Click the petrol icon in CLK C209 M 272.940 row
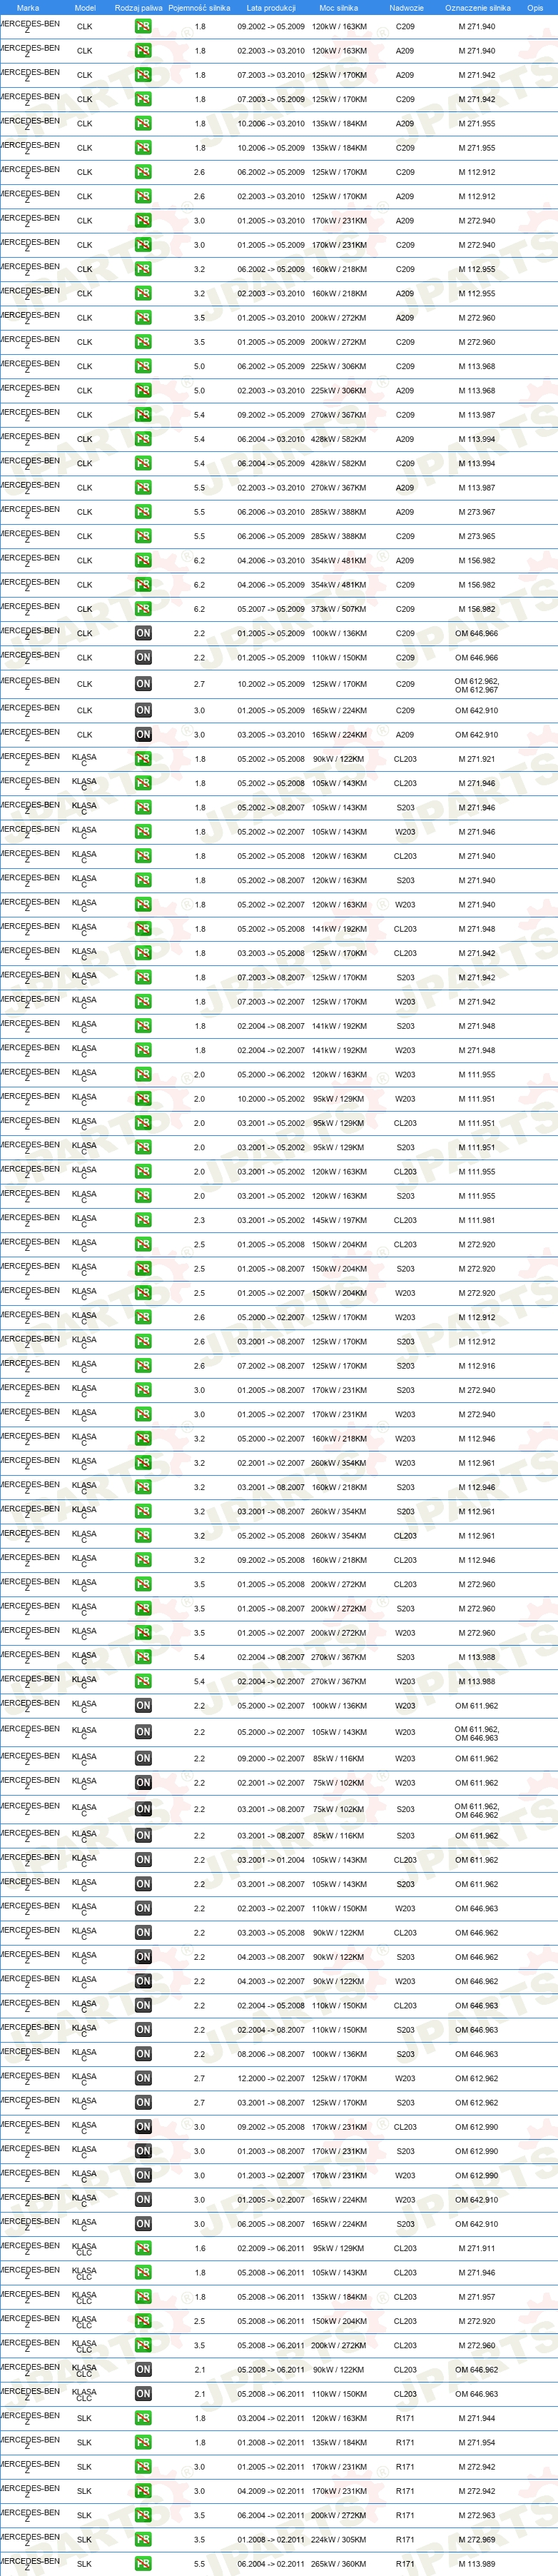The image size is (558, 2576). pyautogui.click(x=143, y=245)
